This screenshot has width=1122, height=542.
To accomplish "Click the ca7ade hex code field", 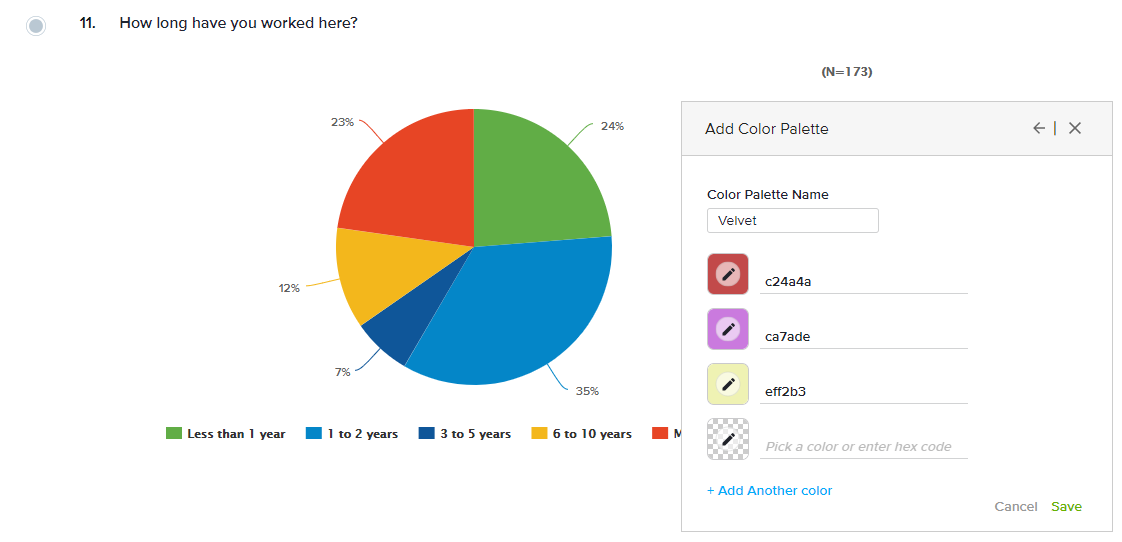I will click(x=863, y=336).
